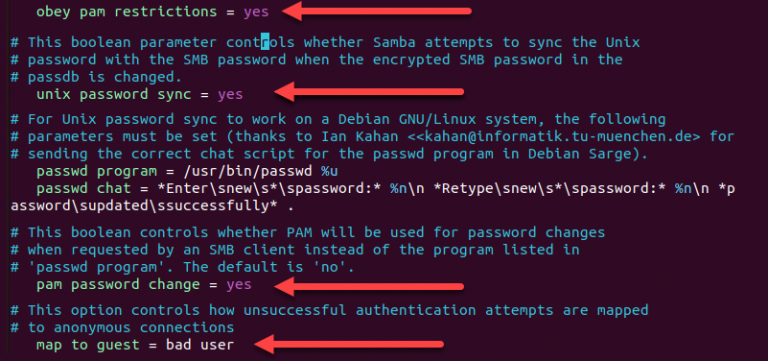Click the red arrow beside unix password sync
Image resolution: width=768 pixels, height=361 pixels.
(x=368, y=92)
